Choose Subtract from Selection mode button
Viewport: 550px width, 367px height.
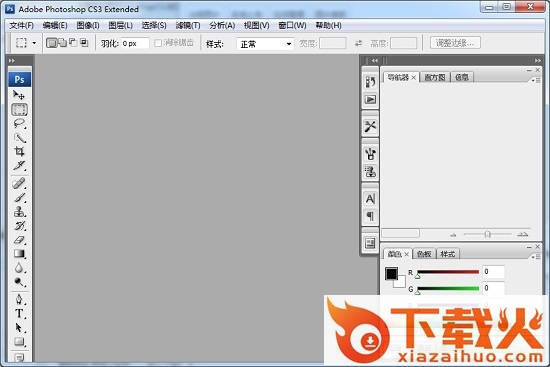coord(73,43)
